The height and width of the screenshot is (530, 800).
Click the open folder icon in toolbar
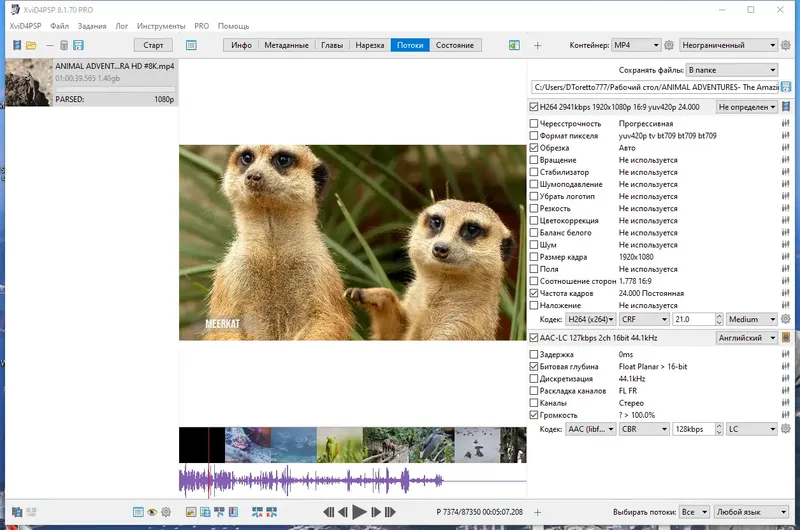(31, 45)
